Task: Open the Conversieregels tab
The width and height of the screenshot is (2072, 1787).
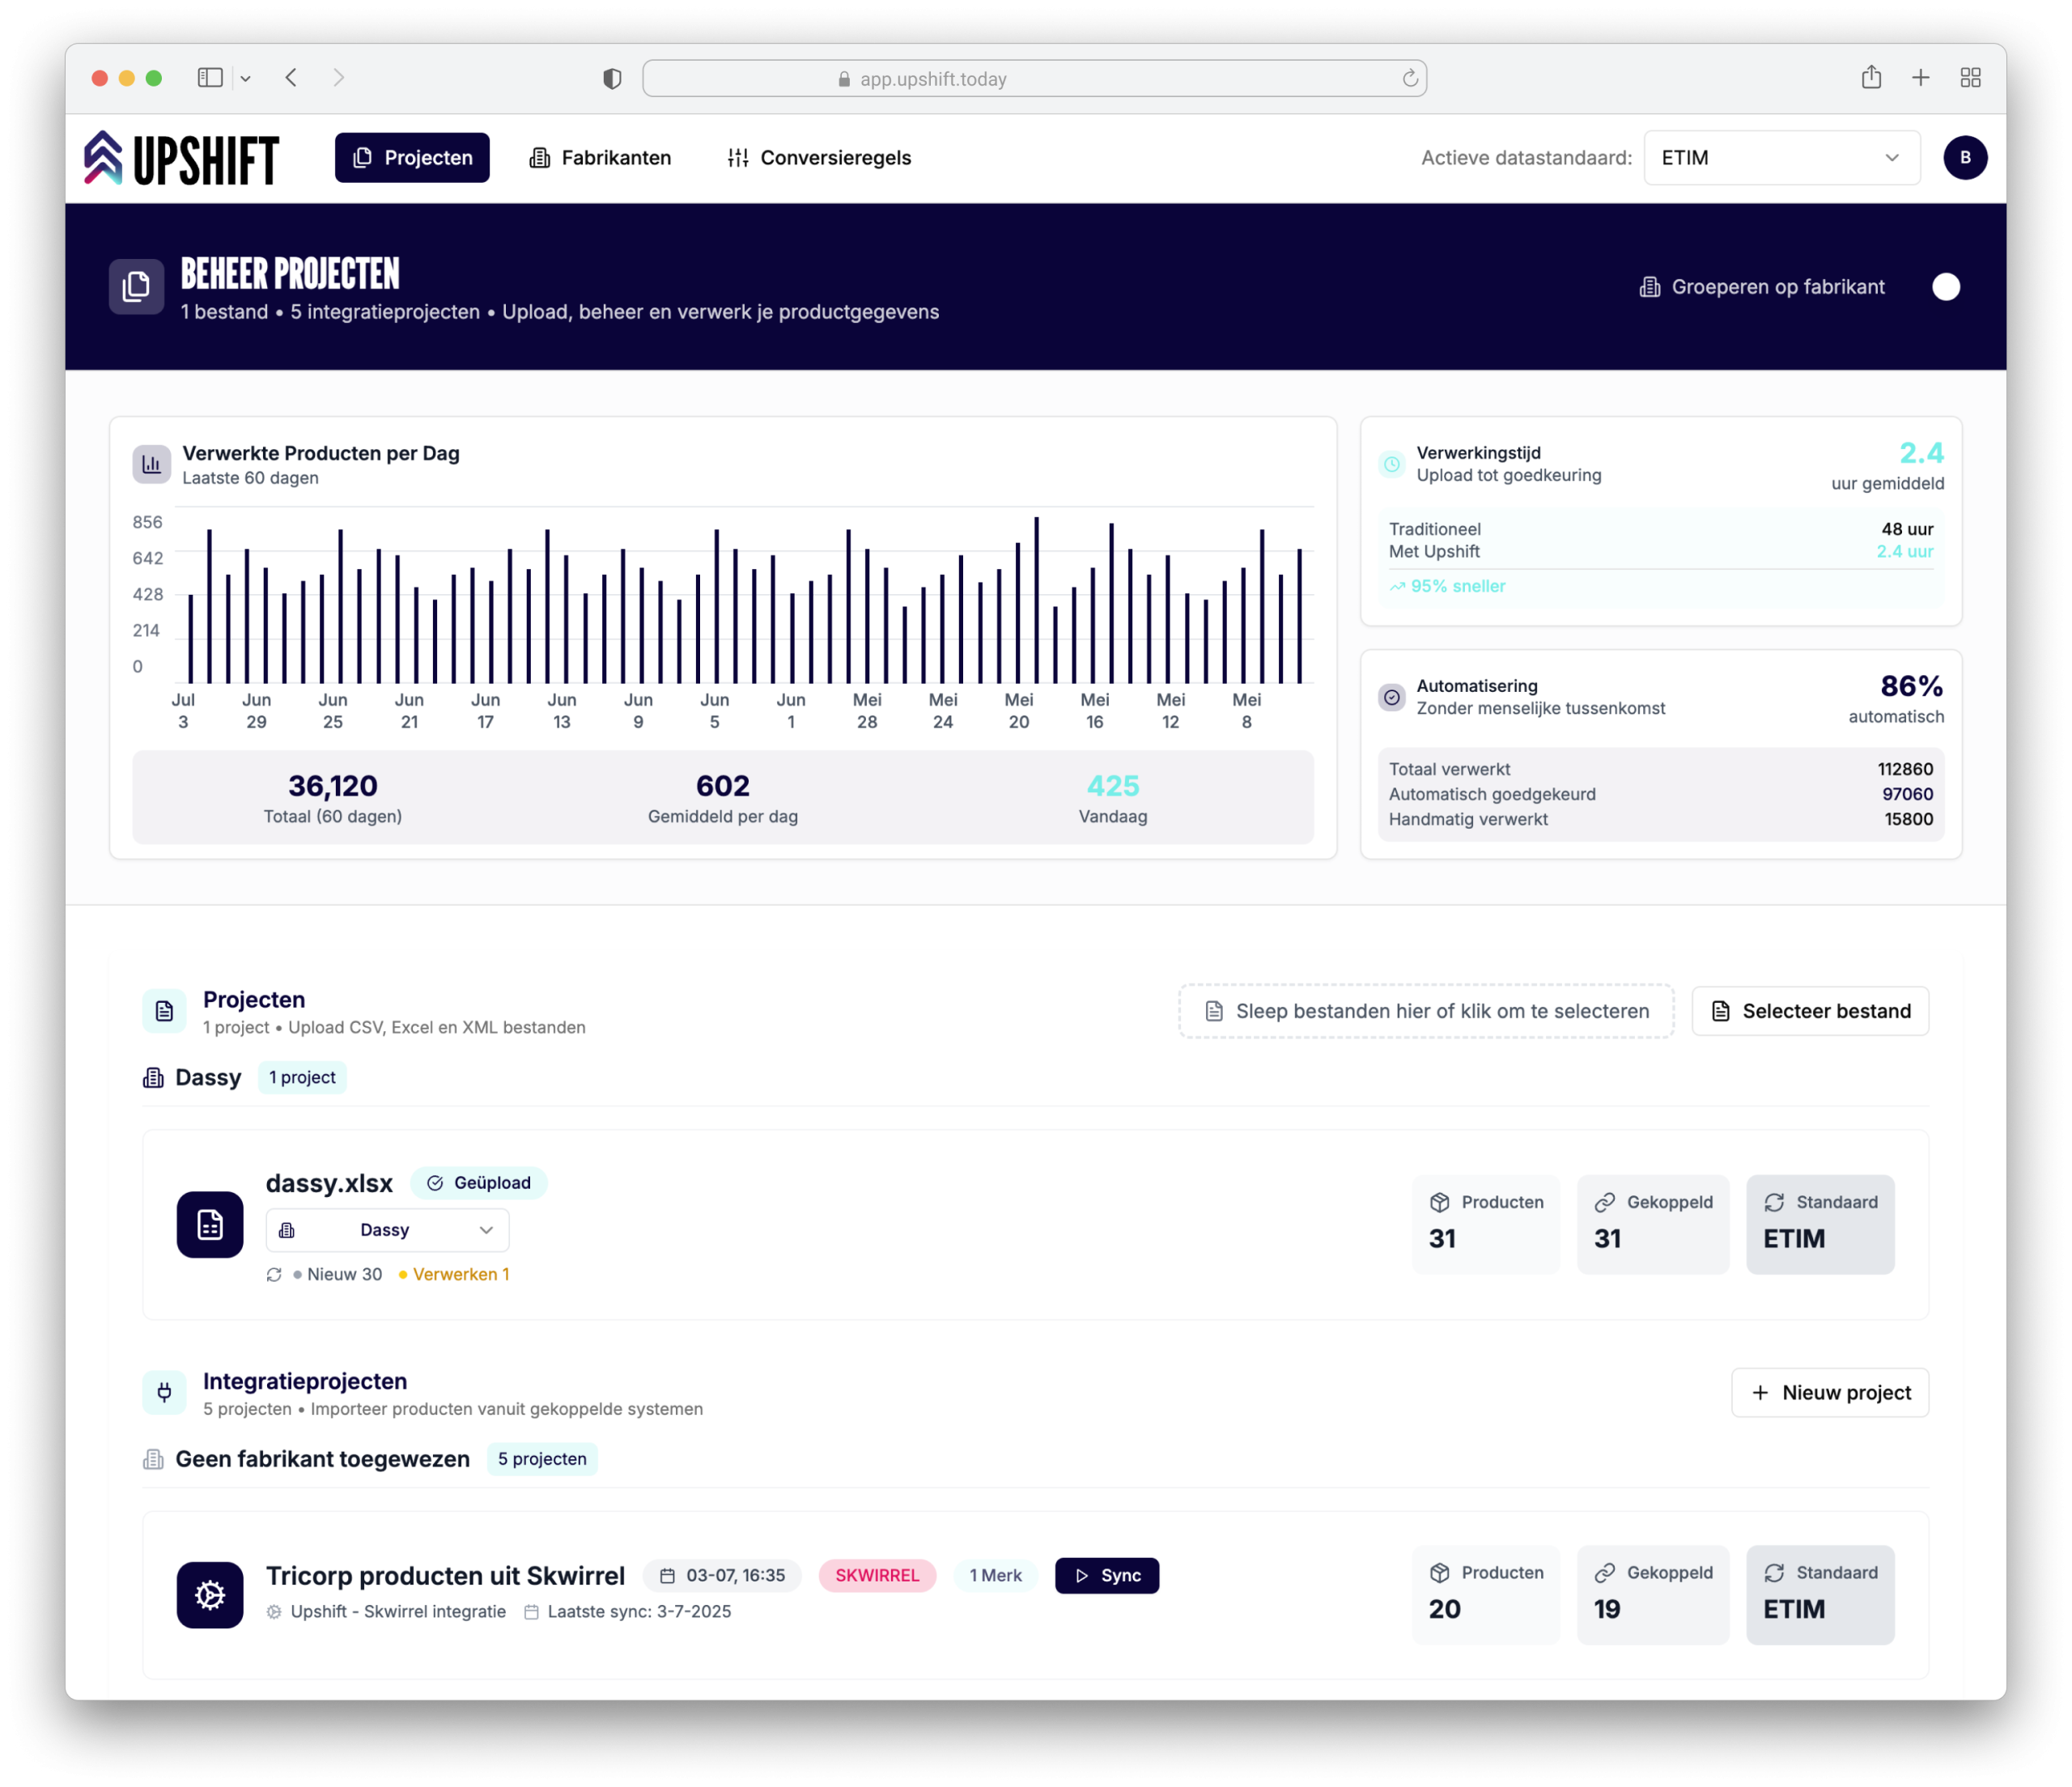Action: pyautogui.click(x=819, y=158)
